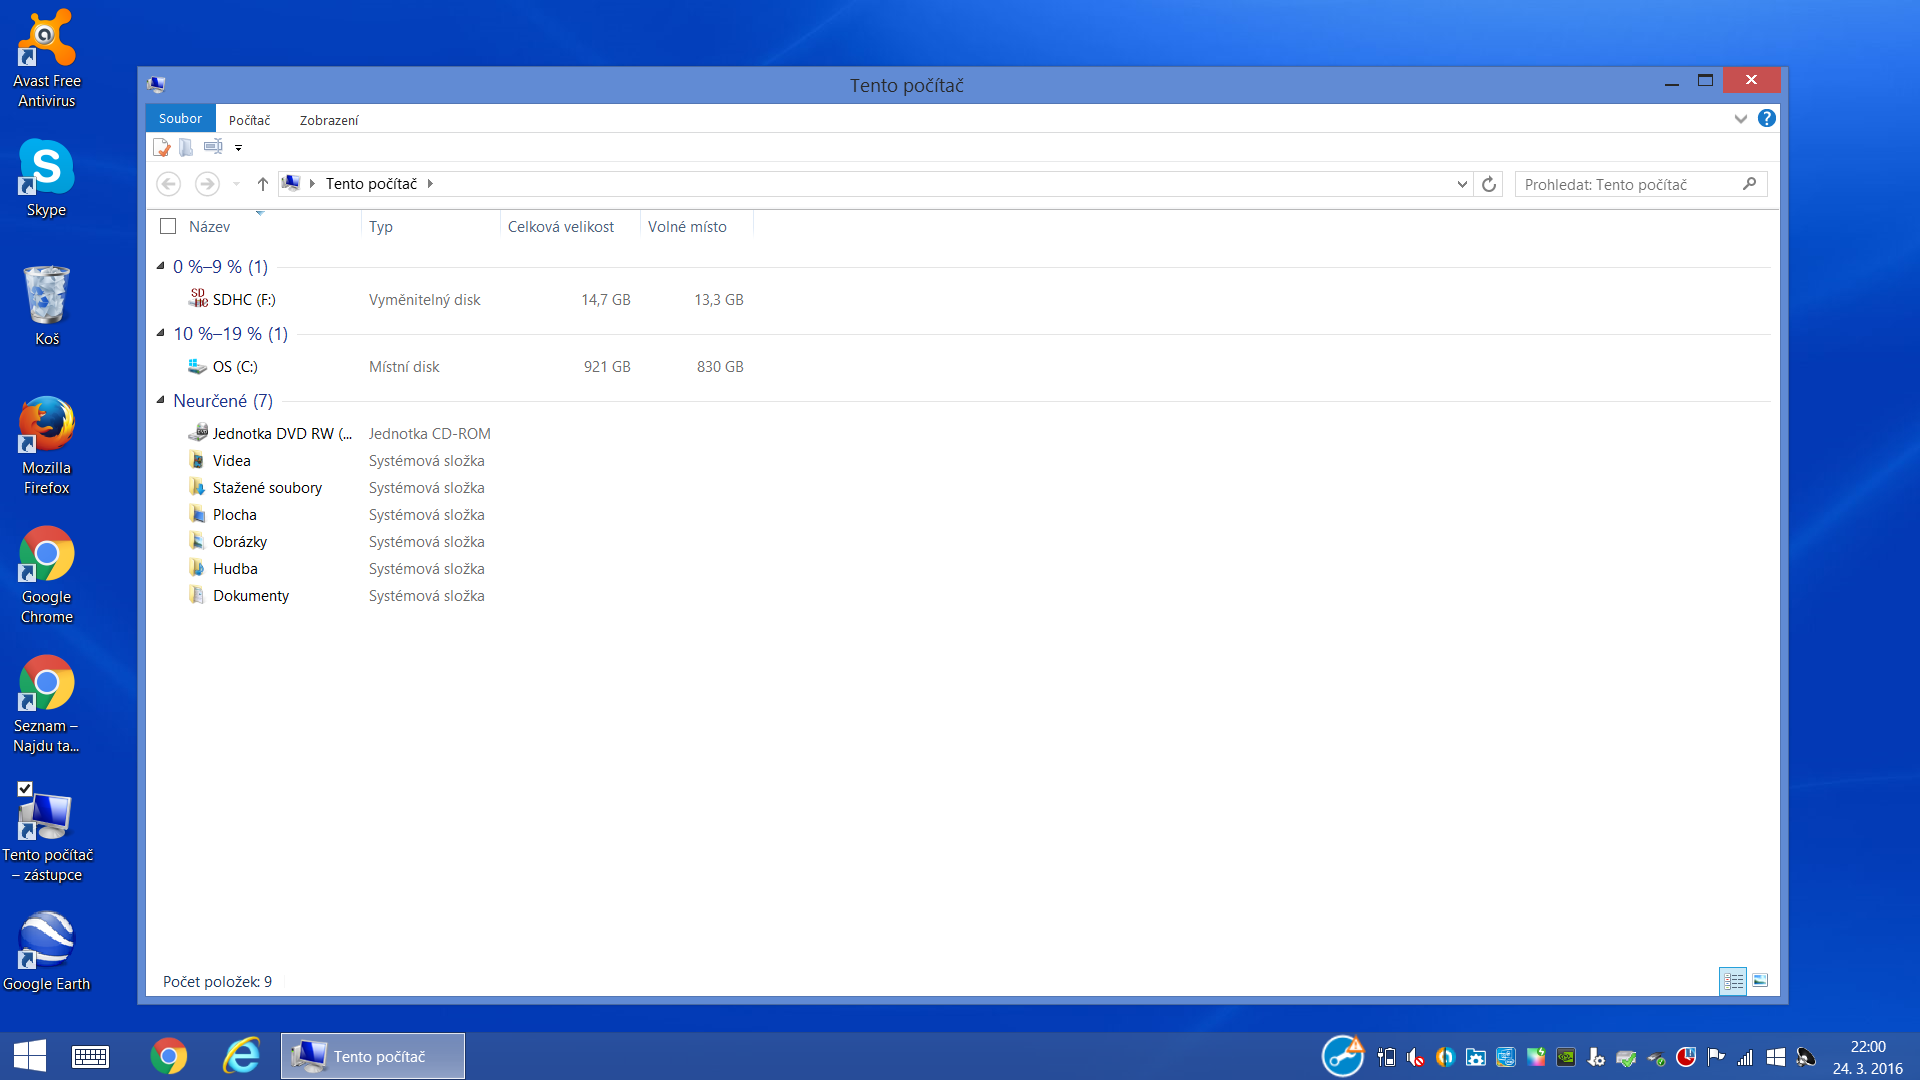1920x1080 pixels.
Task: Select the details view icon in the status bar
Action: [1733, 981]
